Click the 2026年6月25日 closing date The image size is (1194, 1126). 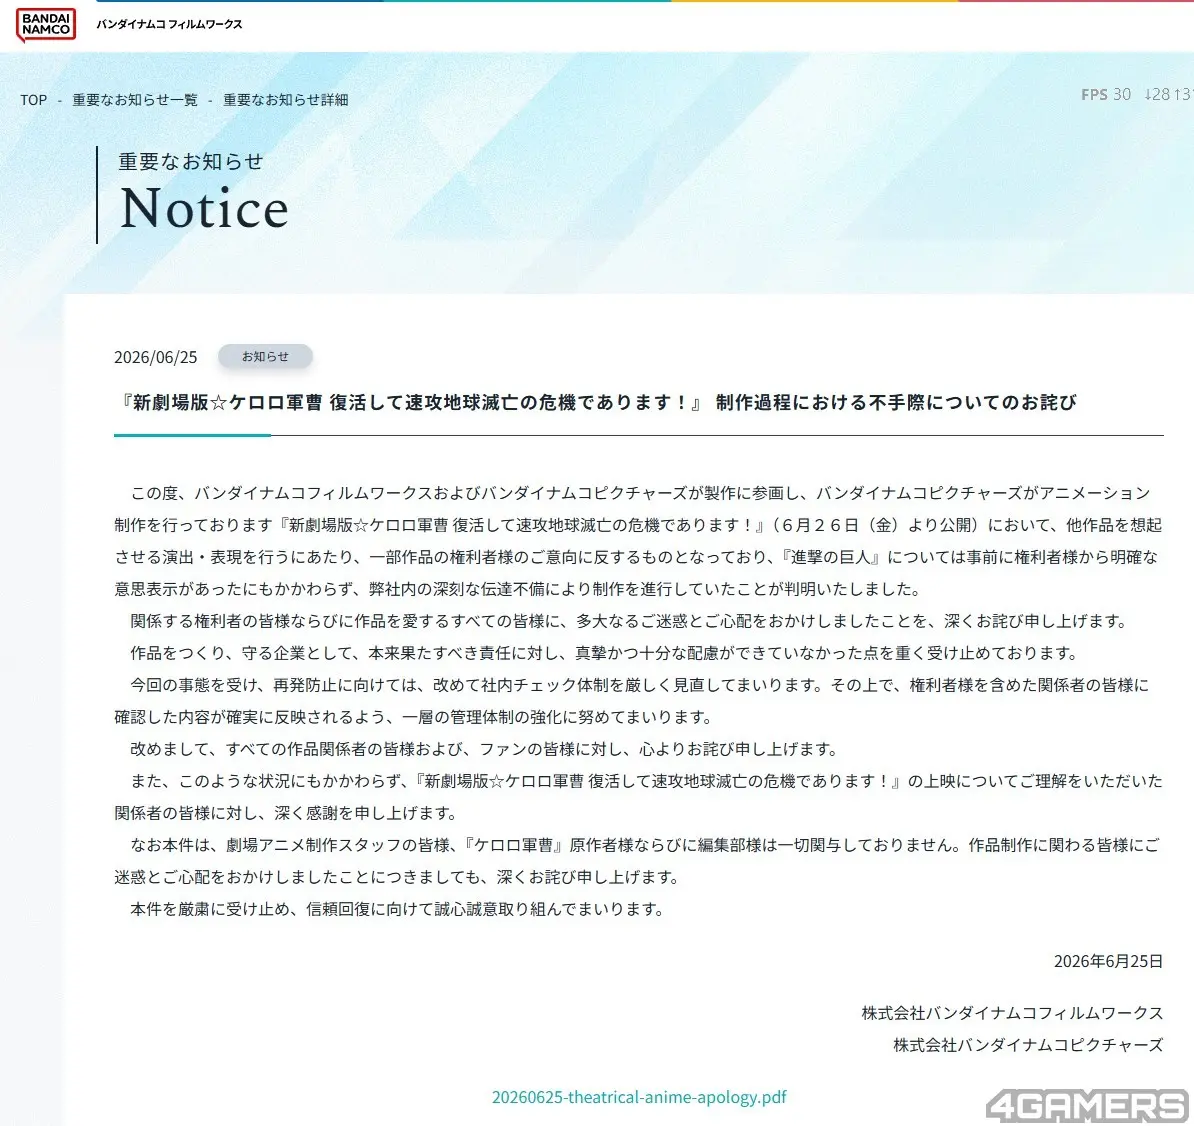coord(1108,961)
